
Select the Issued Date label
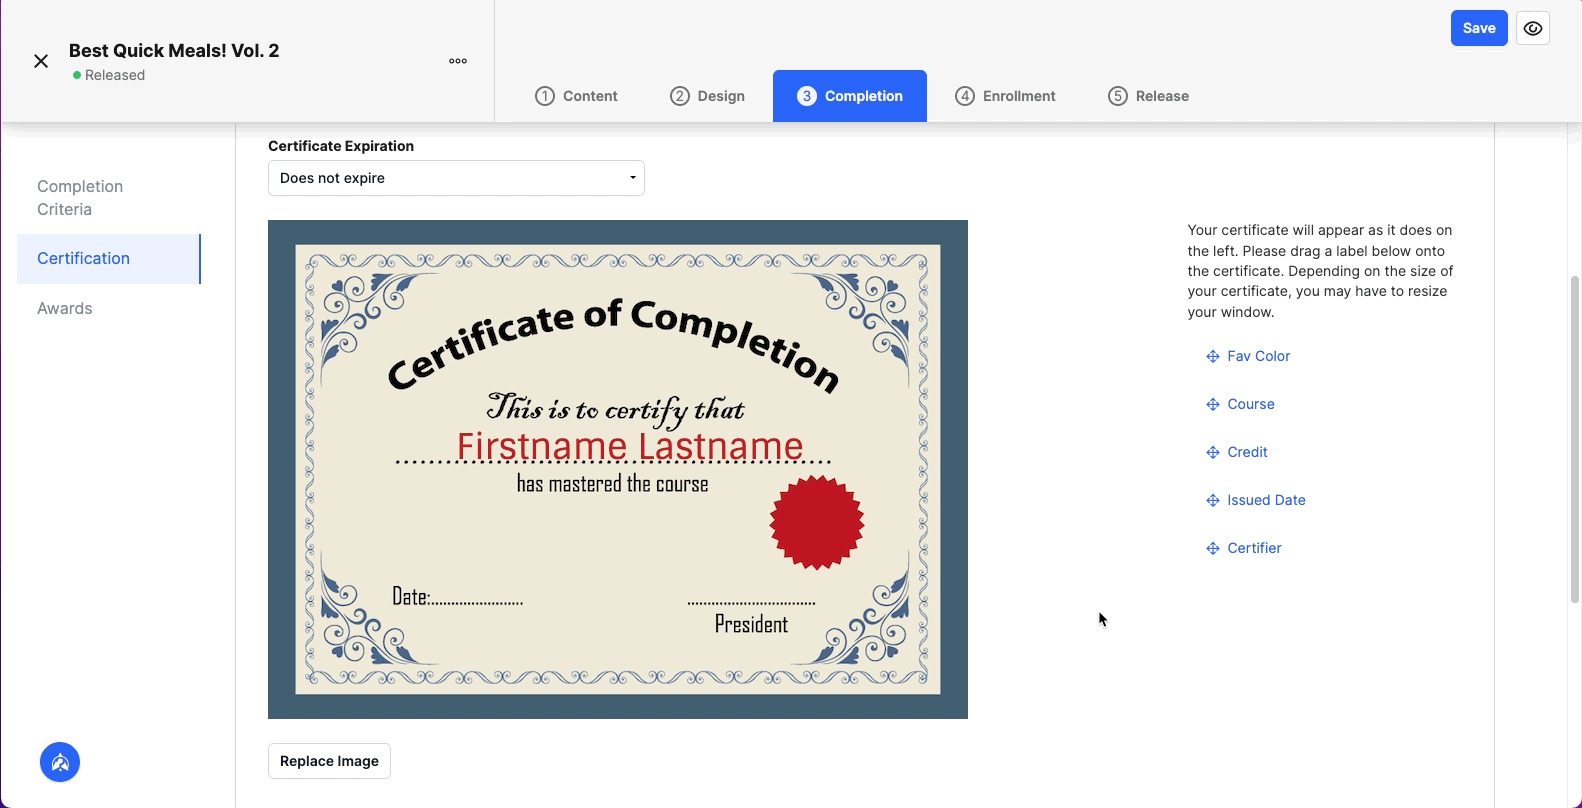pyautogui.click(x=1266, y=500)
